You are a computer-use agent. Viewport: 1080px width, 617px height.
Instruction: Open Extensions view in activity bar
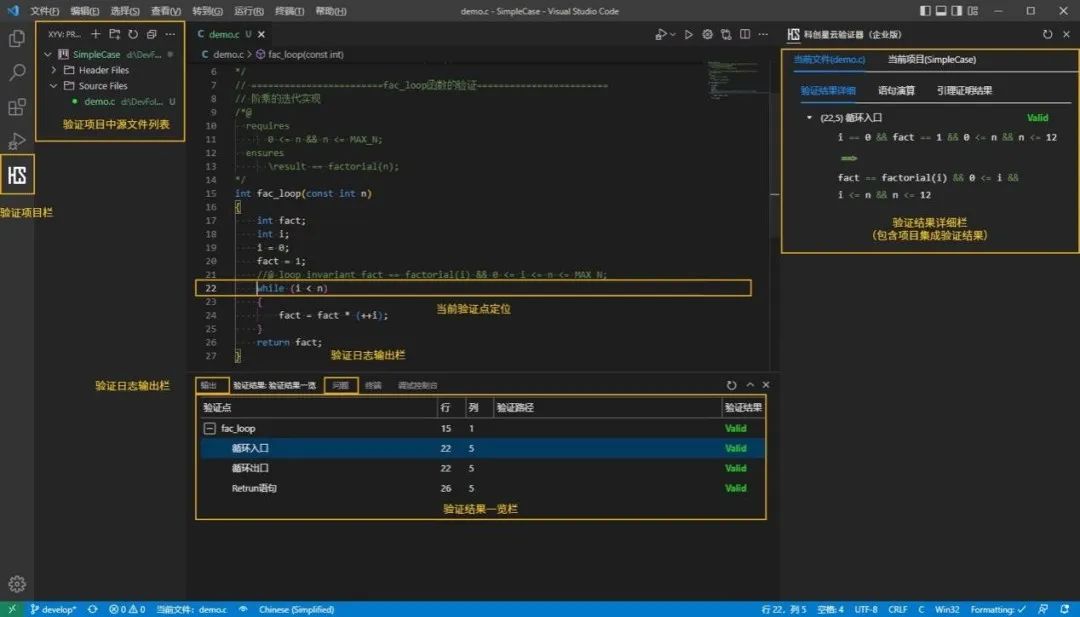17,107
